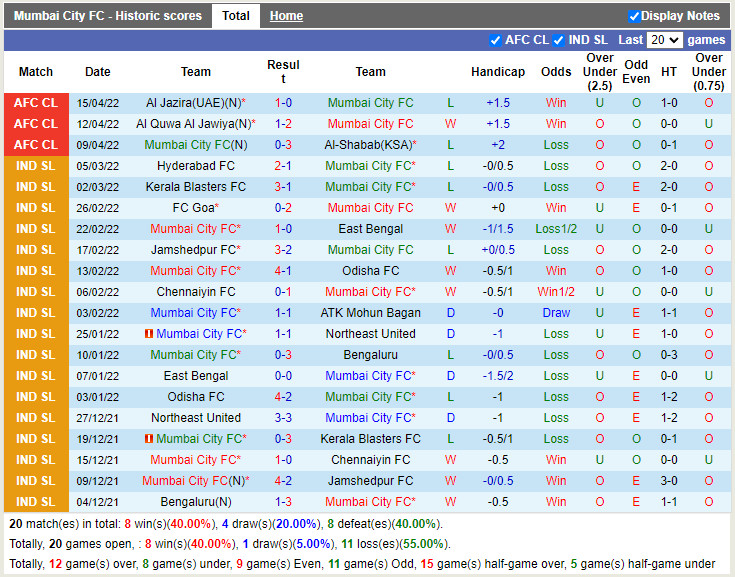735x577 pixels.
Task: Click the 03/01/22 date cell
Action: point(98,397)
